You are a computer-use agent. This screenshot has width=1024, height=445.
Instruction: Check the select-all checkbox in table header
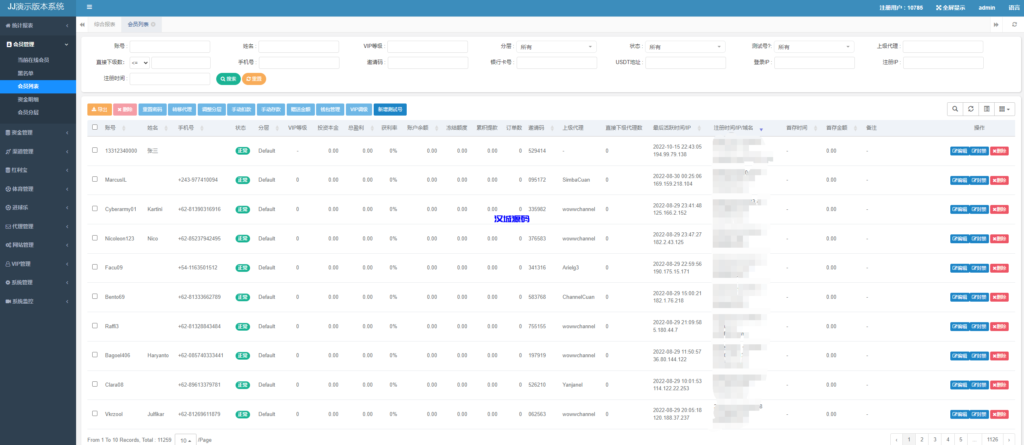[95, 128]
